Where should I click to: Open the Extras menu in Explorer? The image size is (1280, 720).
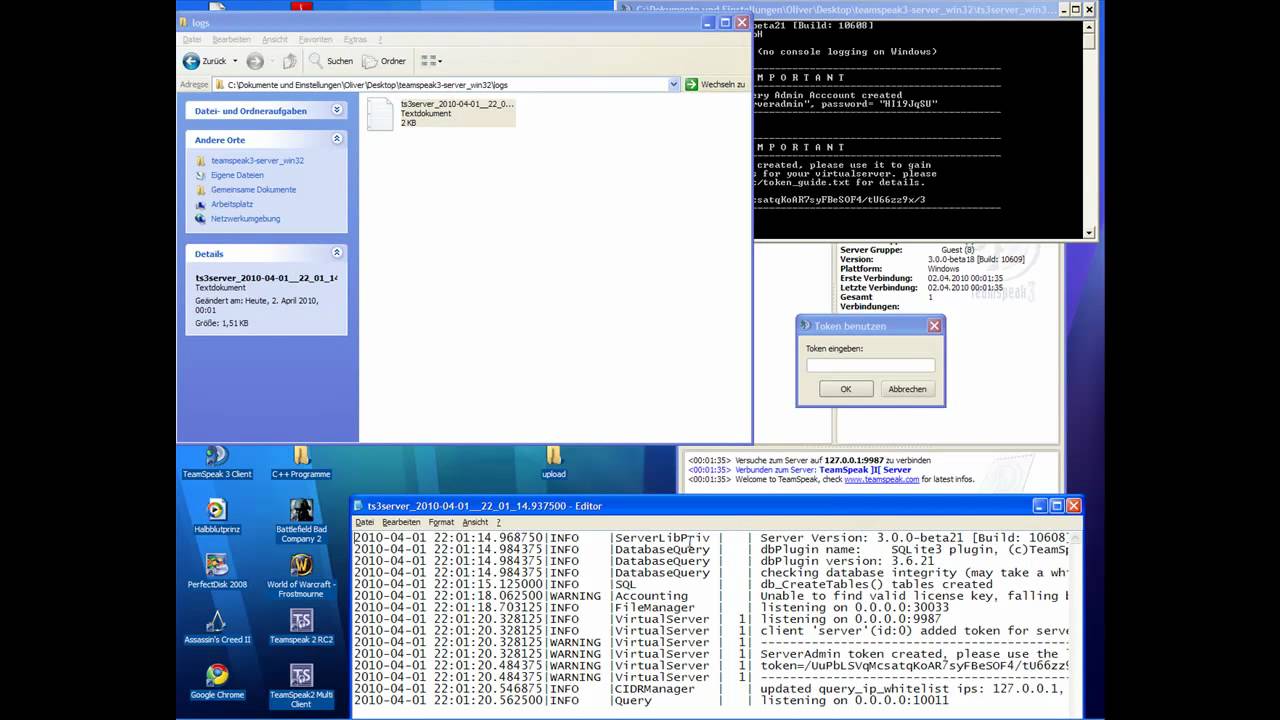(355, 40)
